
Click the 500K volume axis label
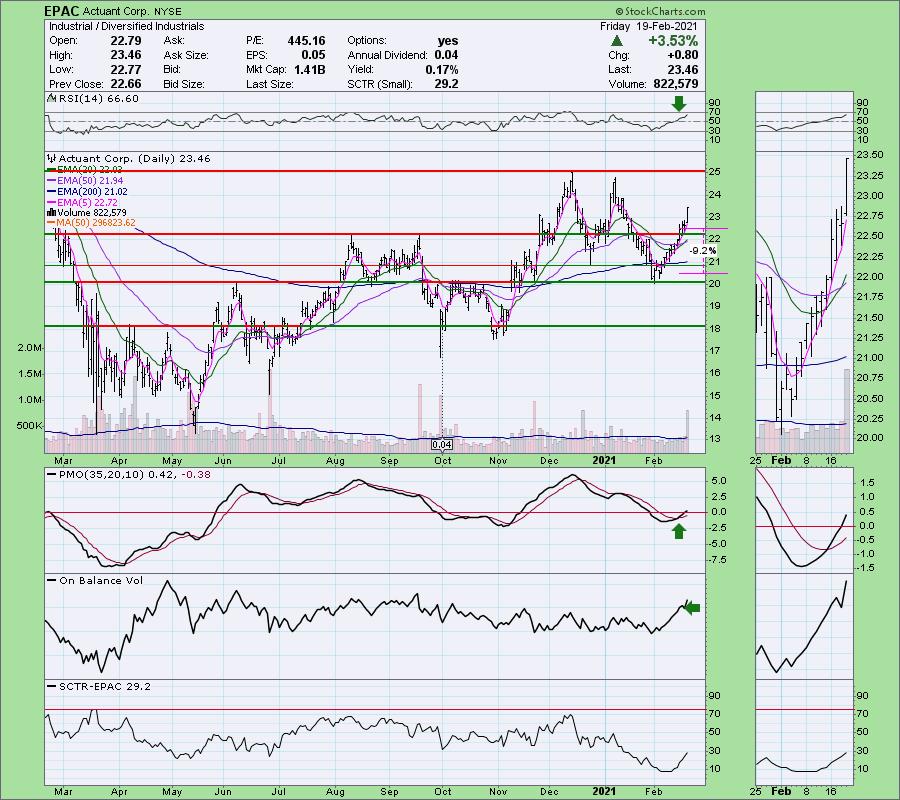coord(29,426)
